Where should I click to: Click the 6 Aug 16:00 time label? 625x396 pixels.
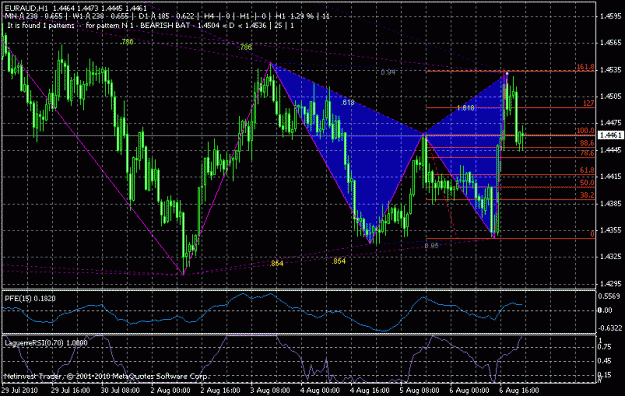pyautogui.click(x=519, y=390)
